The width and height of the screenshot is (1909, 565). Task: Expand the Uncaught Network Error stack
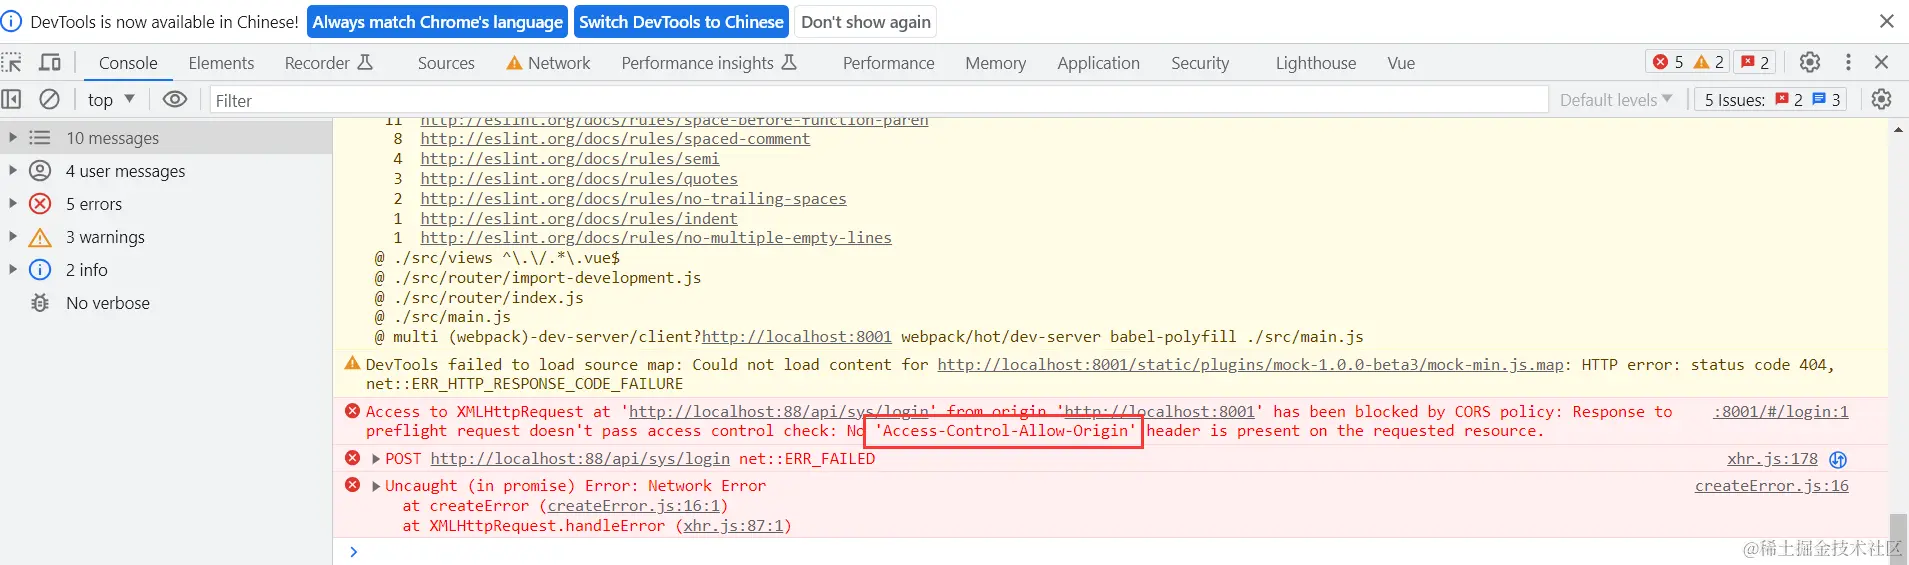click(376, 486)
